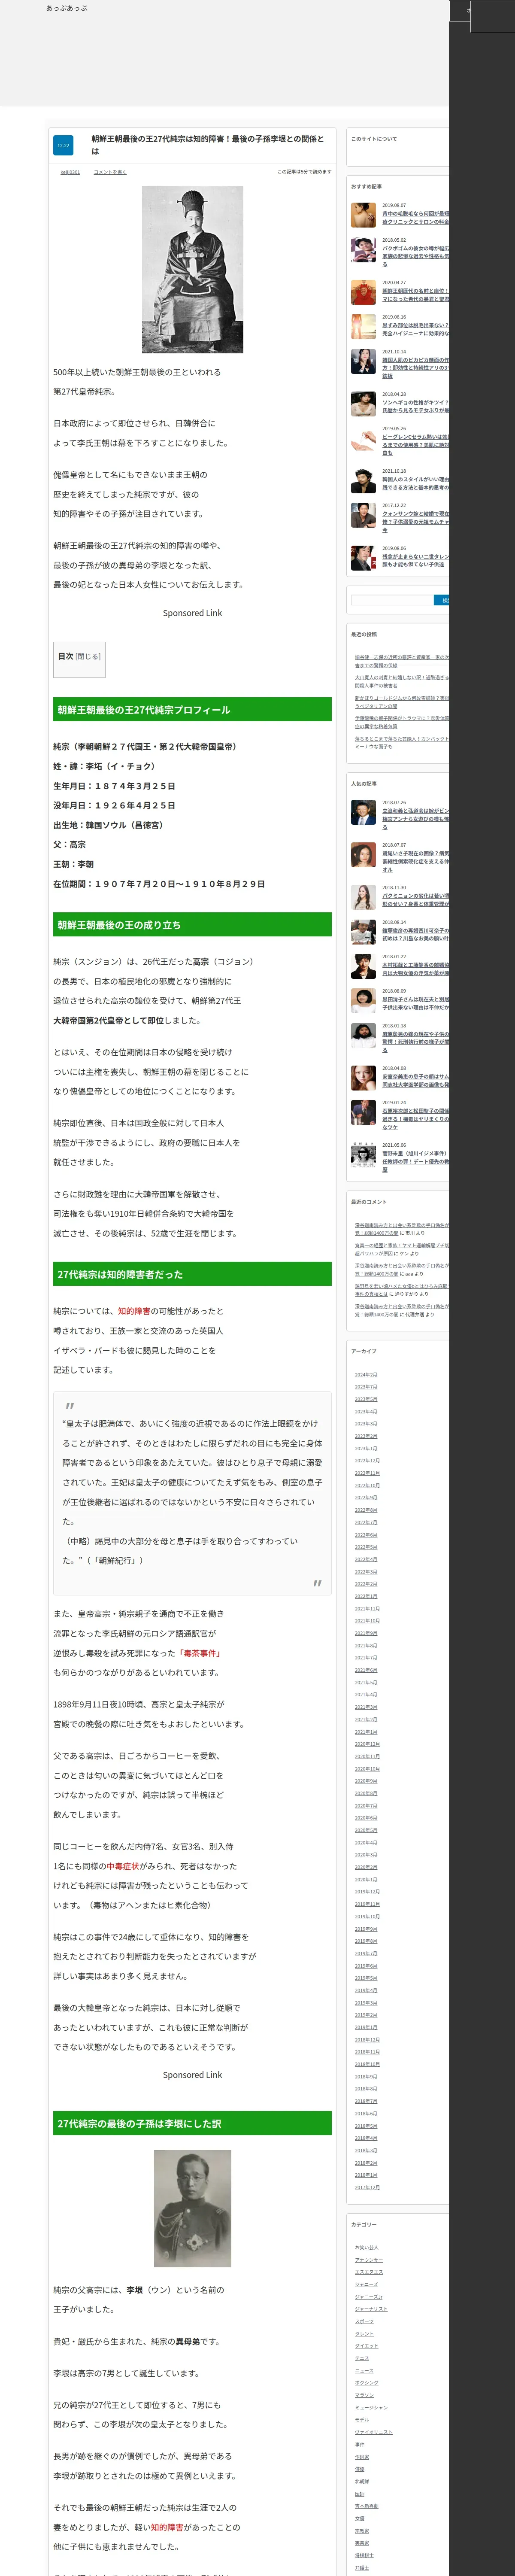Open thumbnail of the 2018.01.18 麻原彰晃 article
The image size is (515, 2576).
[x=363, y=1035]
